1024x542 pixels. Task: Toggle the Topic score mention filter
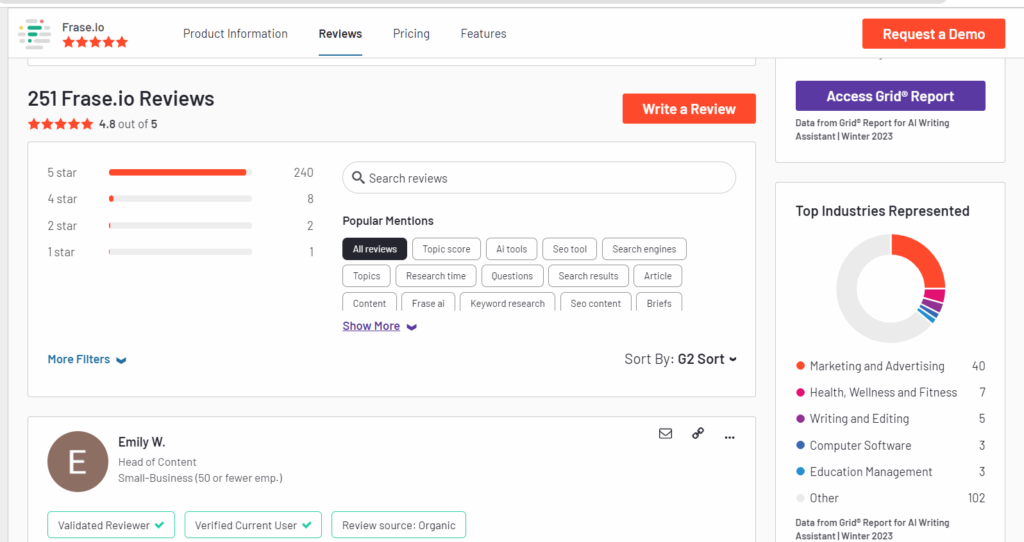click(446, 249)
